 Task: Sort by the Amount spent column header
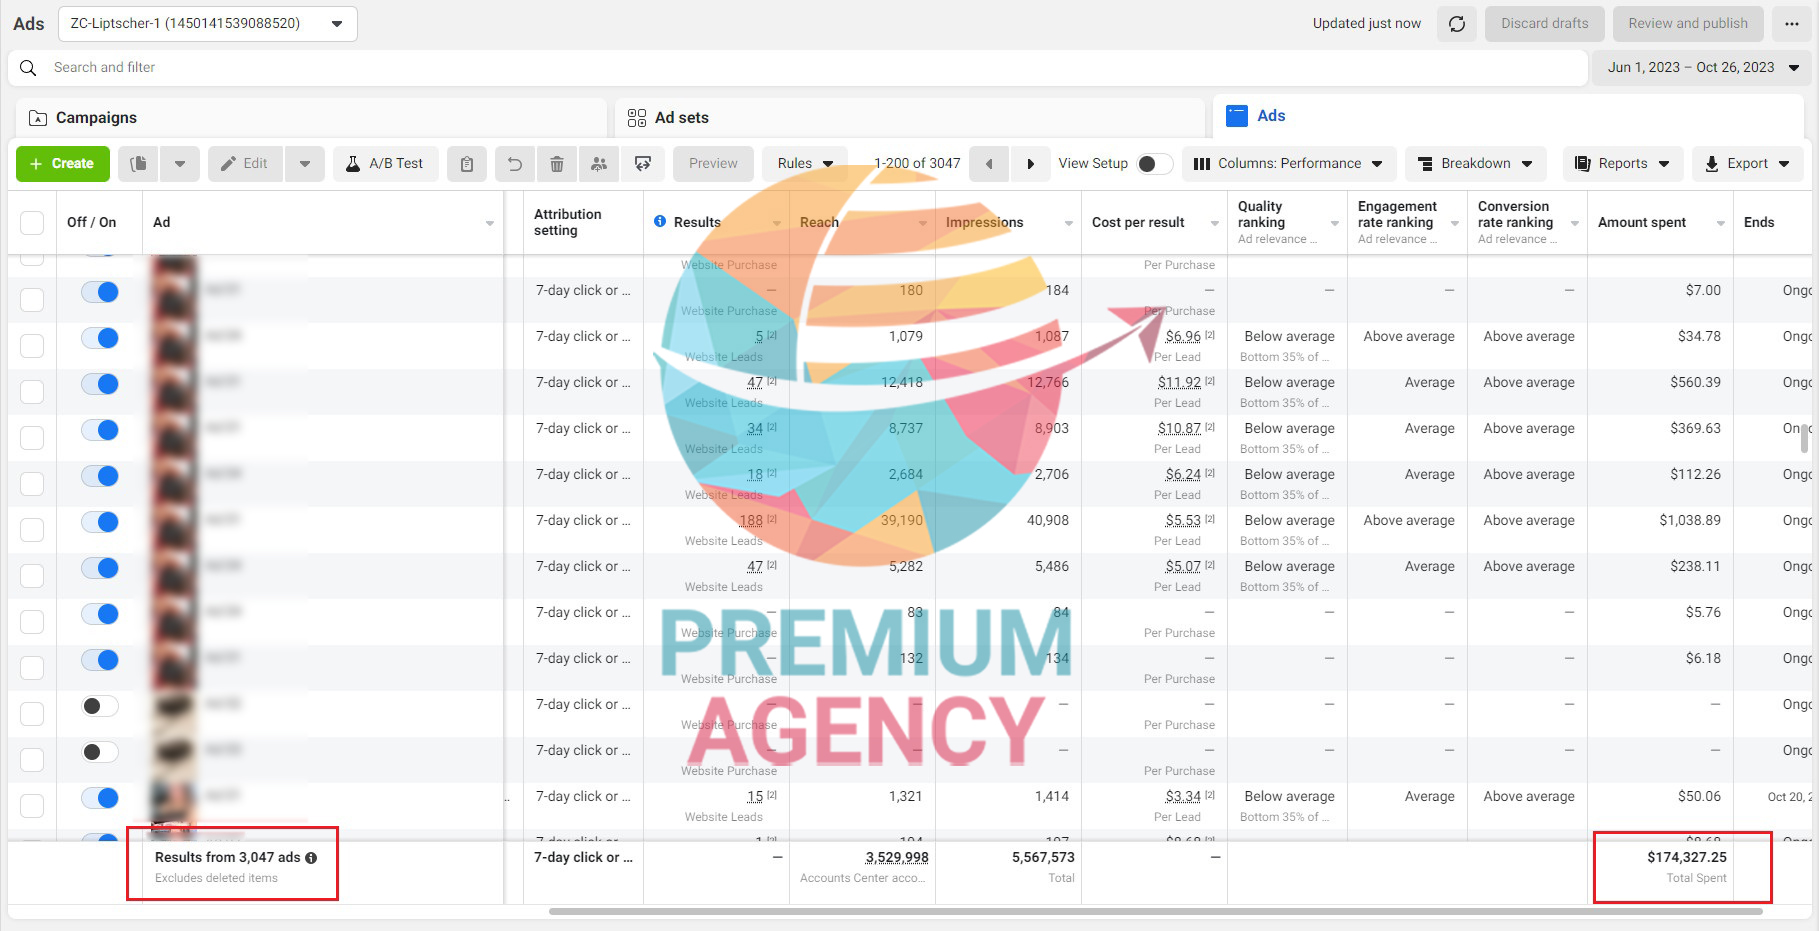point(1660,223)
